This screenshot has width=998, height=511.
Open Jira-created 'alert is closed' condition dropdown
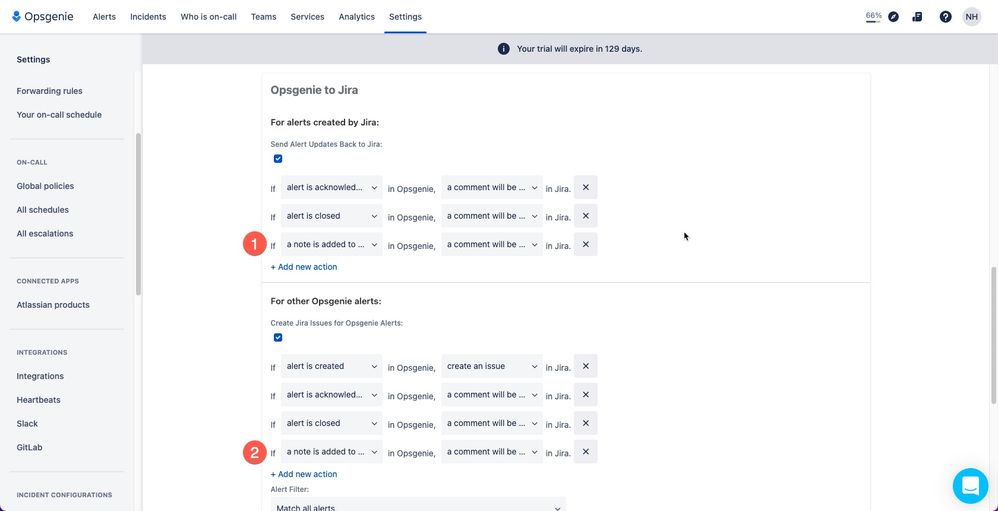click(x=332, y=216)
